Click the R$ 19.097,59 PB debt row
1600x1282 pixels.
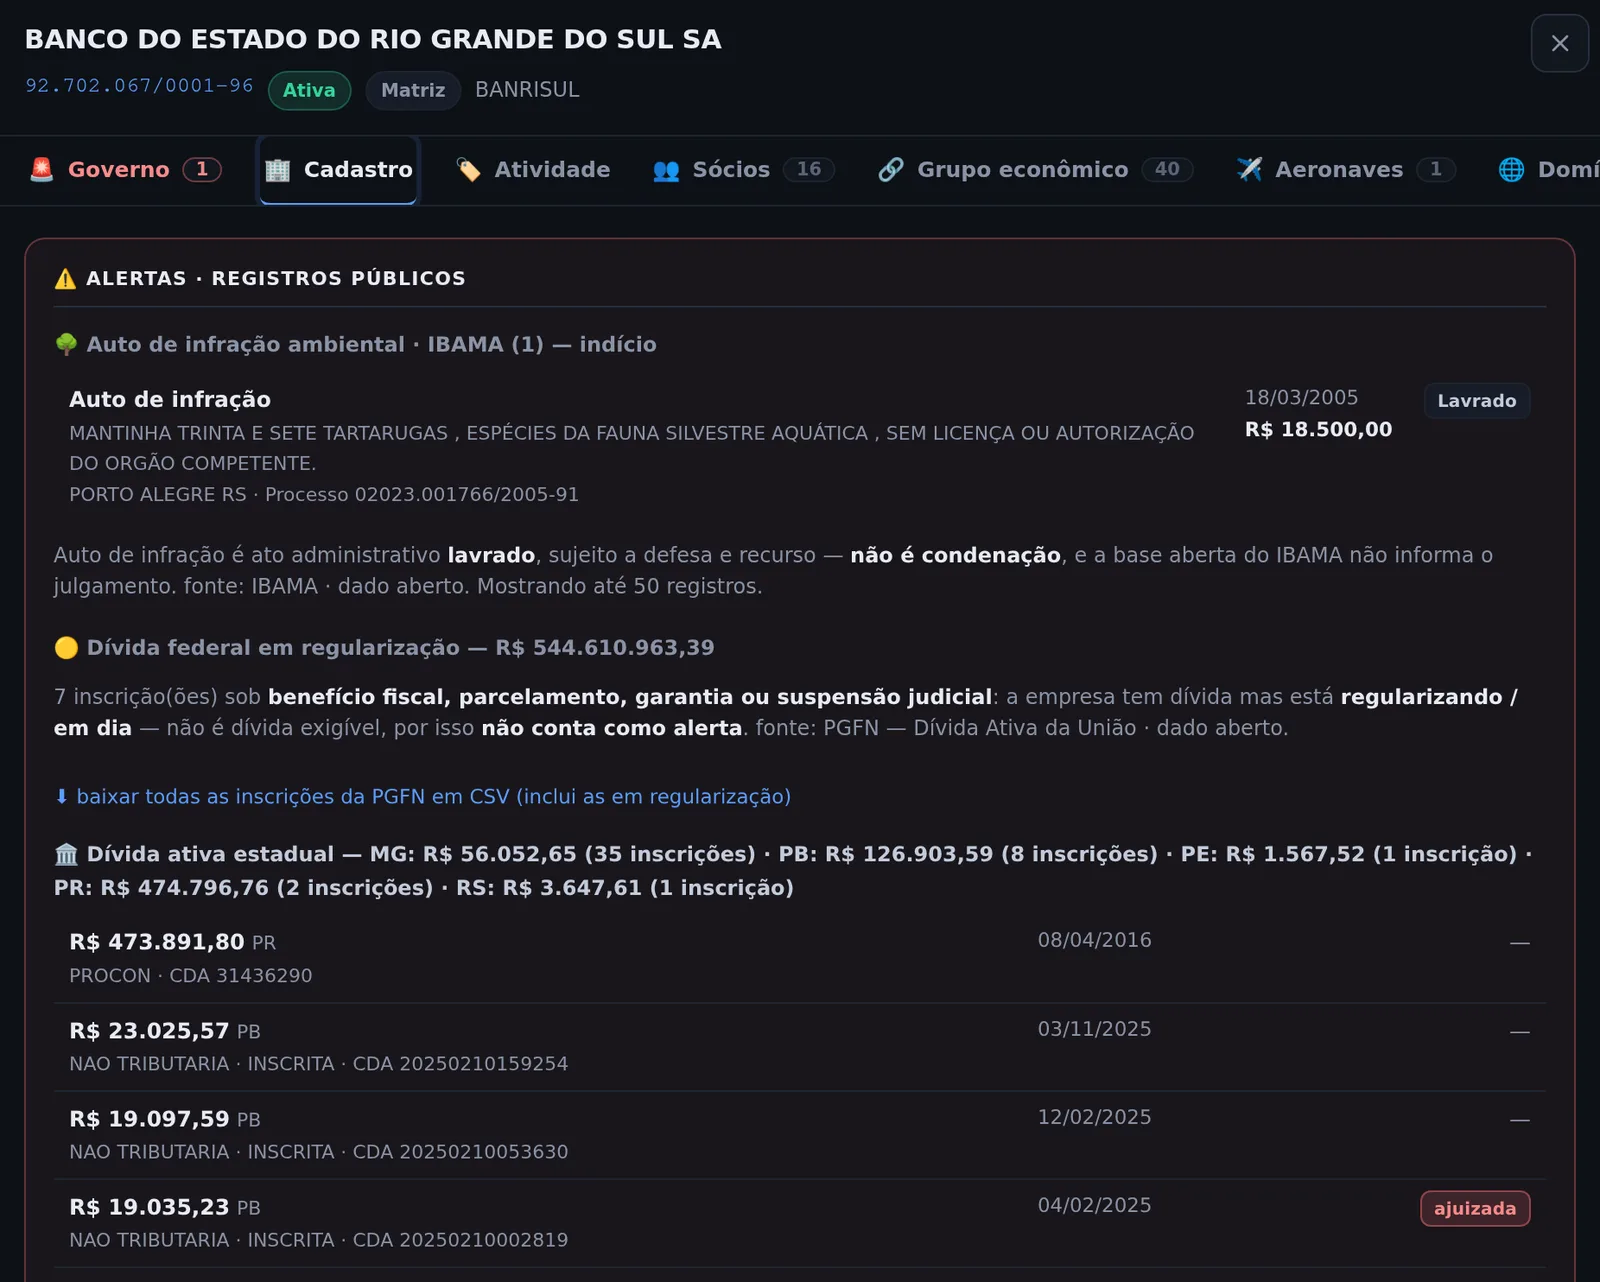800,1135
